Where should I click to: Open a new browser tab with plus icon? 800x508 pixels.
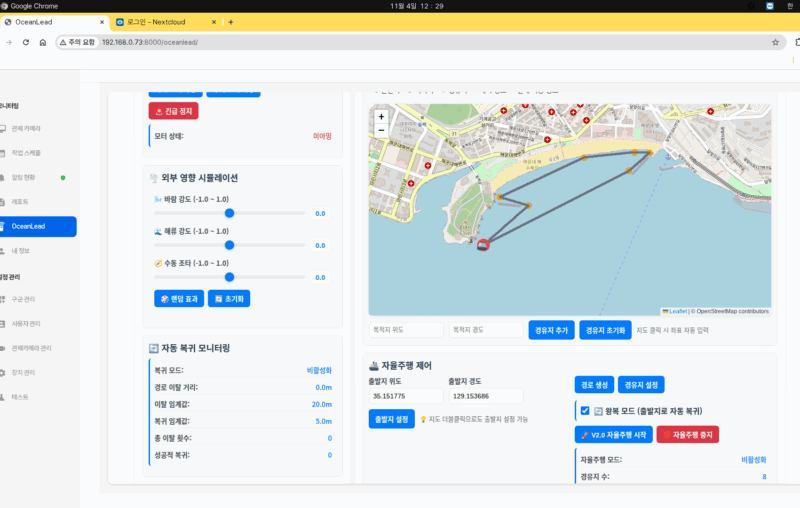(x=231, y=21)
